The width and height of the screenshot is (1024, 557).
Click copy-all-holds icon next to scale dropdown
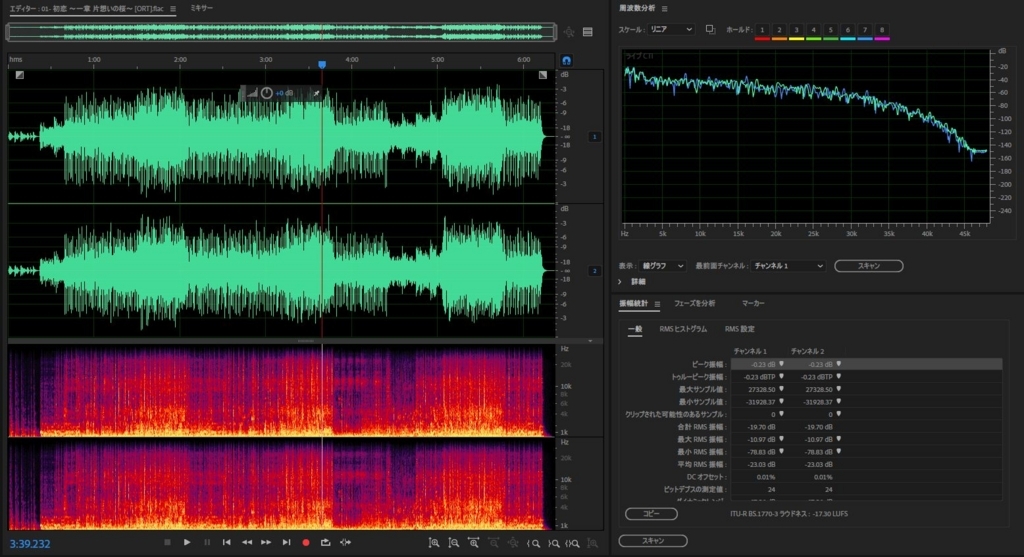point(711,29)
